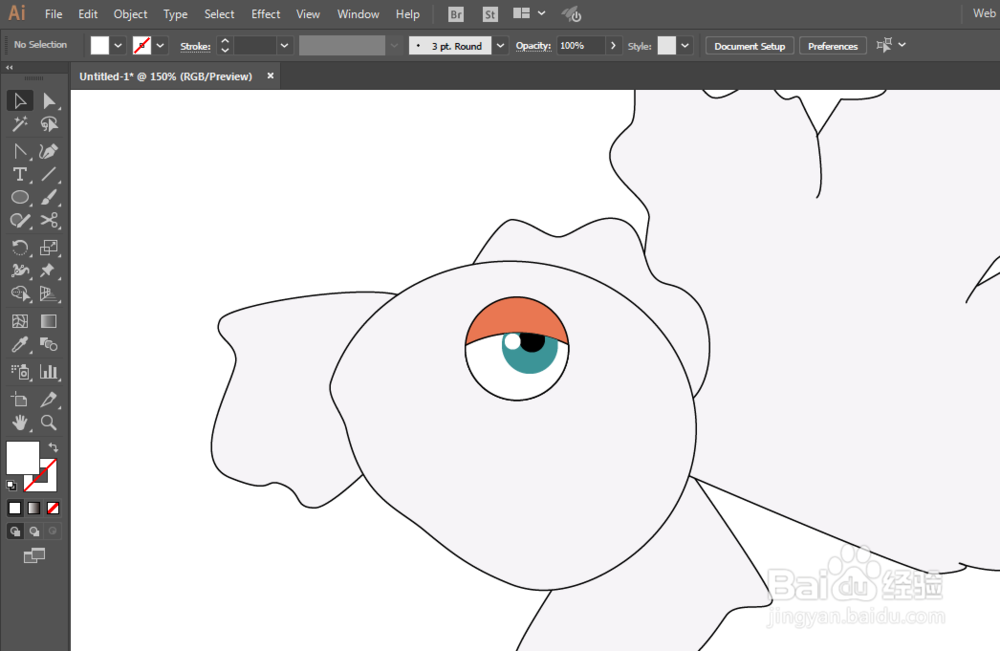Click the Document Setup button

[749, 46]
